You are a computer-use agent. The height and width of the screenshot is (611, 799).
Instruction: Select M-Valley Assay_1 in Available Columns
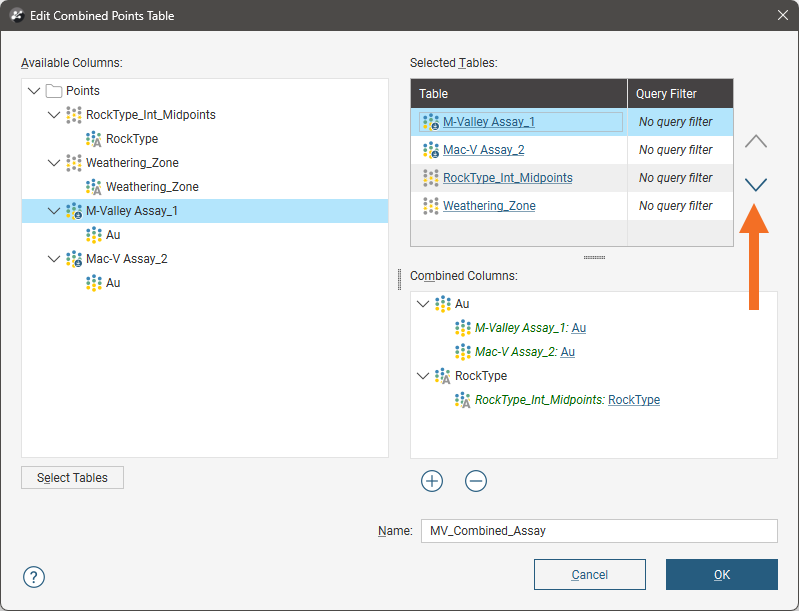pos(131,211)
